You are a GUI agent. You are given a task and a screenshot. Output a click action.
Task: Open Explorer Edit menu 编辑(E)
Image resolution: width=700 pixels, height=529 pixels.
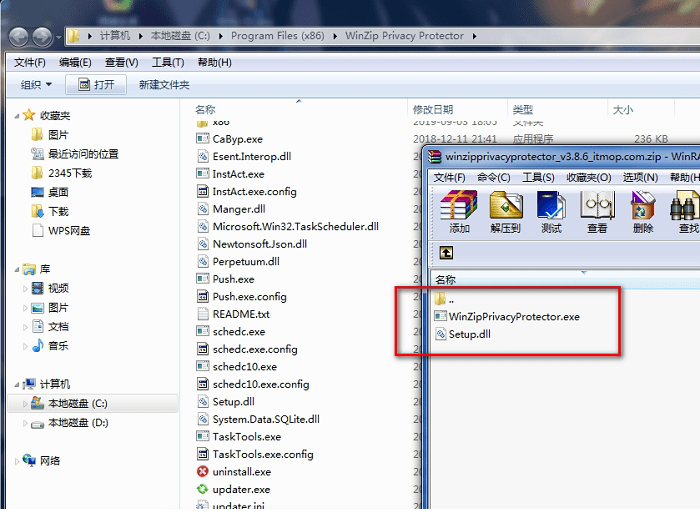point(75,62)
